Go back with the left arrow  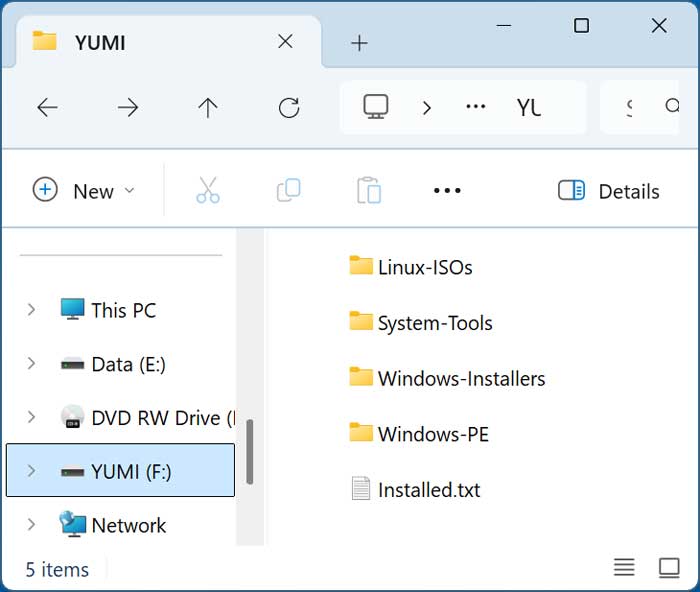[x=47, y=108]
